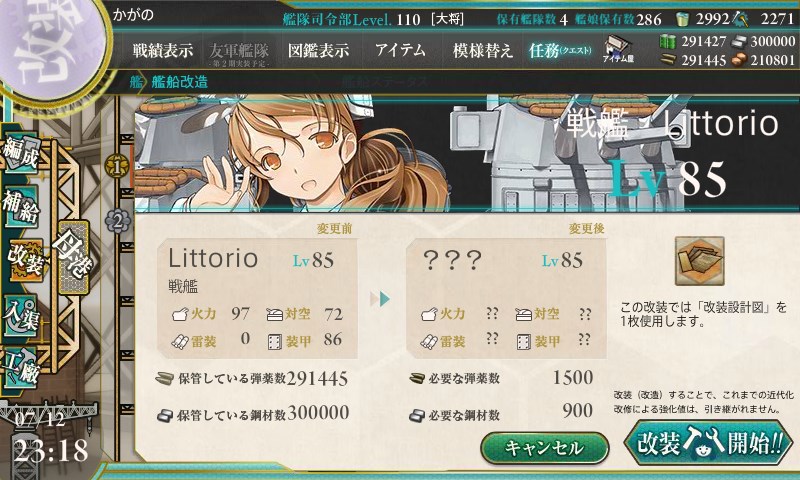Screen dimensions: 800x480
Task: Open the 改装 remodel sidebar icon
Action: click(x=24, y=259)
